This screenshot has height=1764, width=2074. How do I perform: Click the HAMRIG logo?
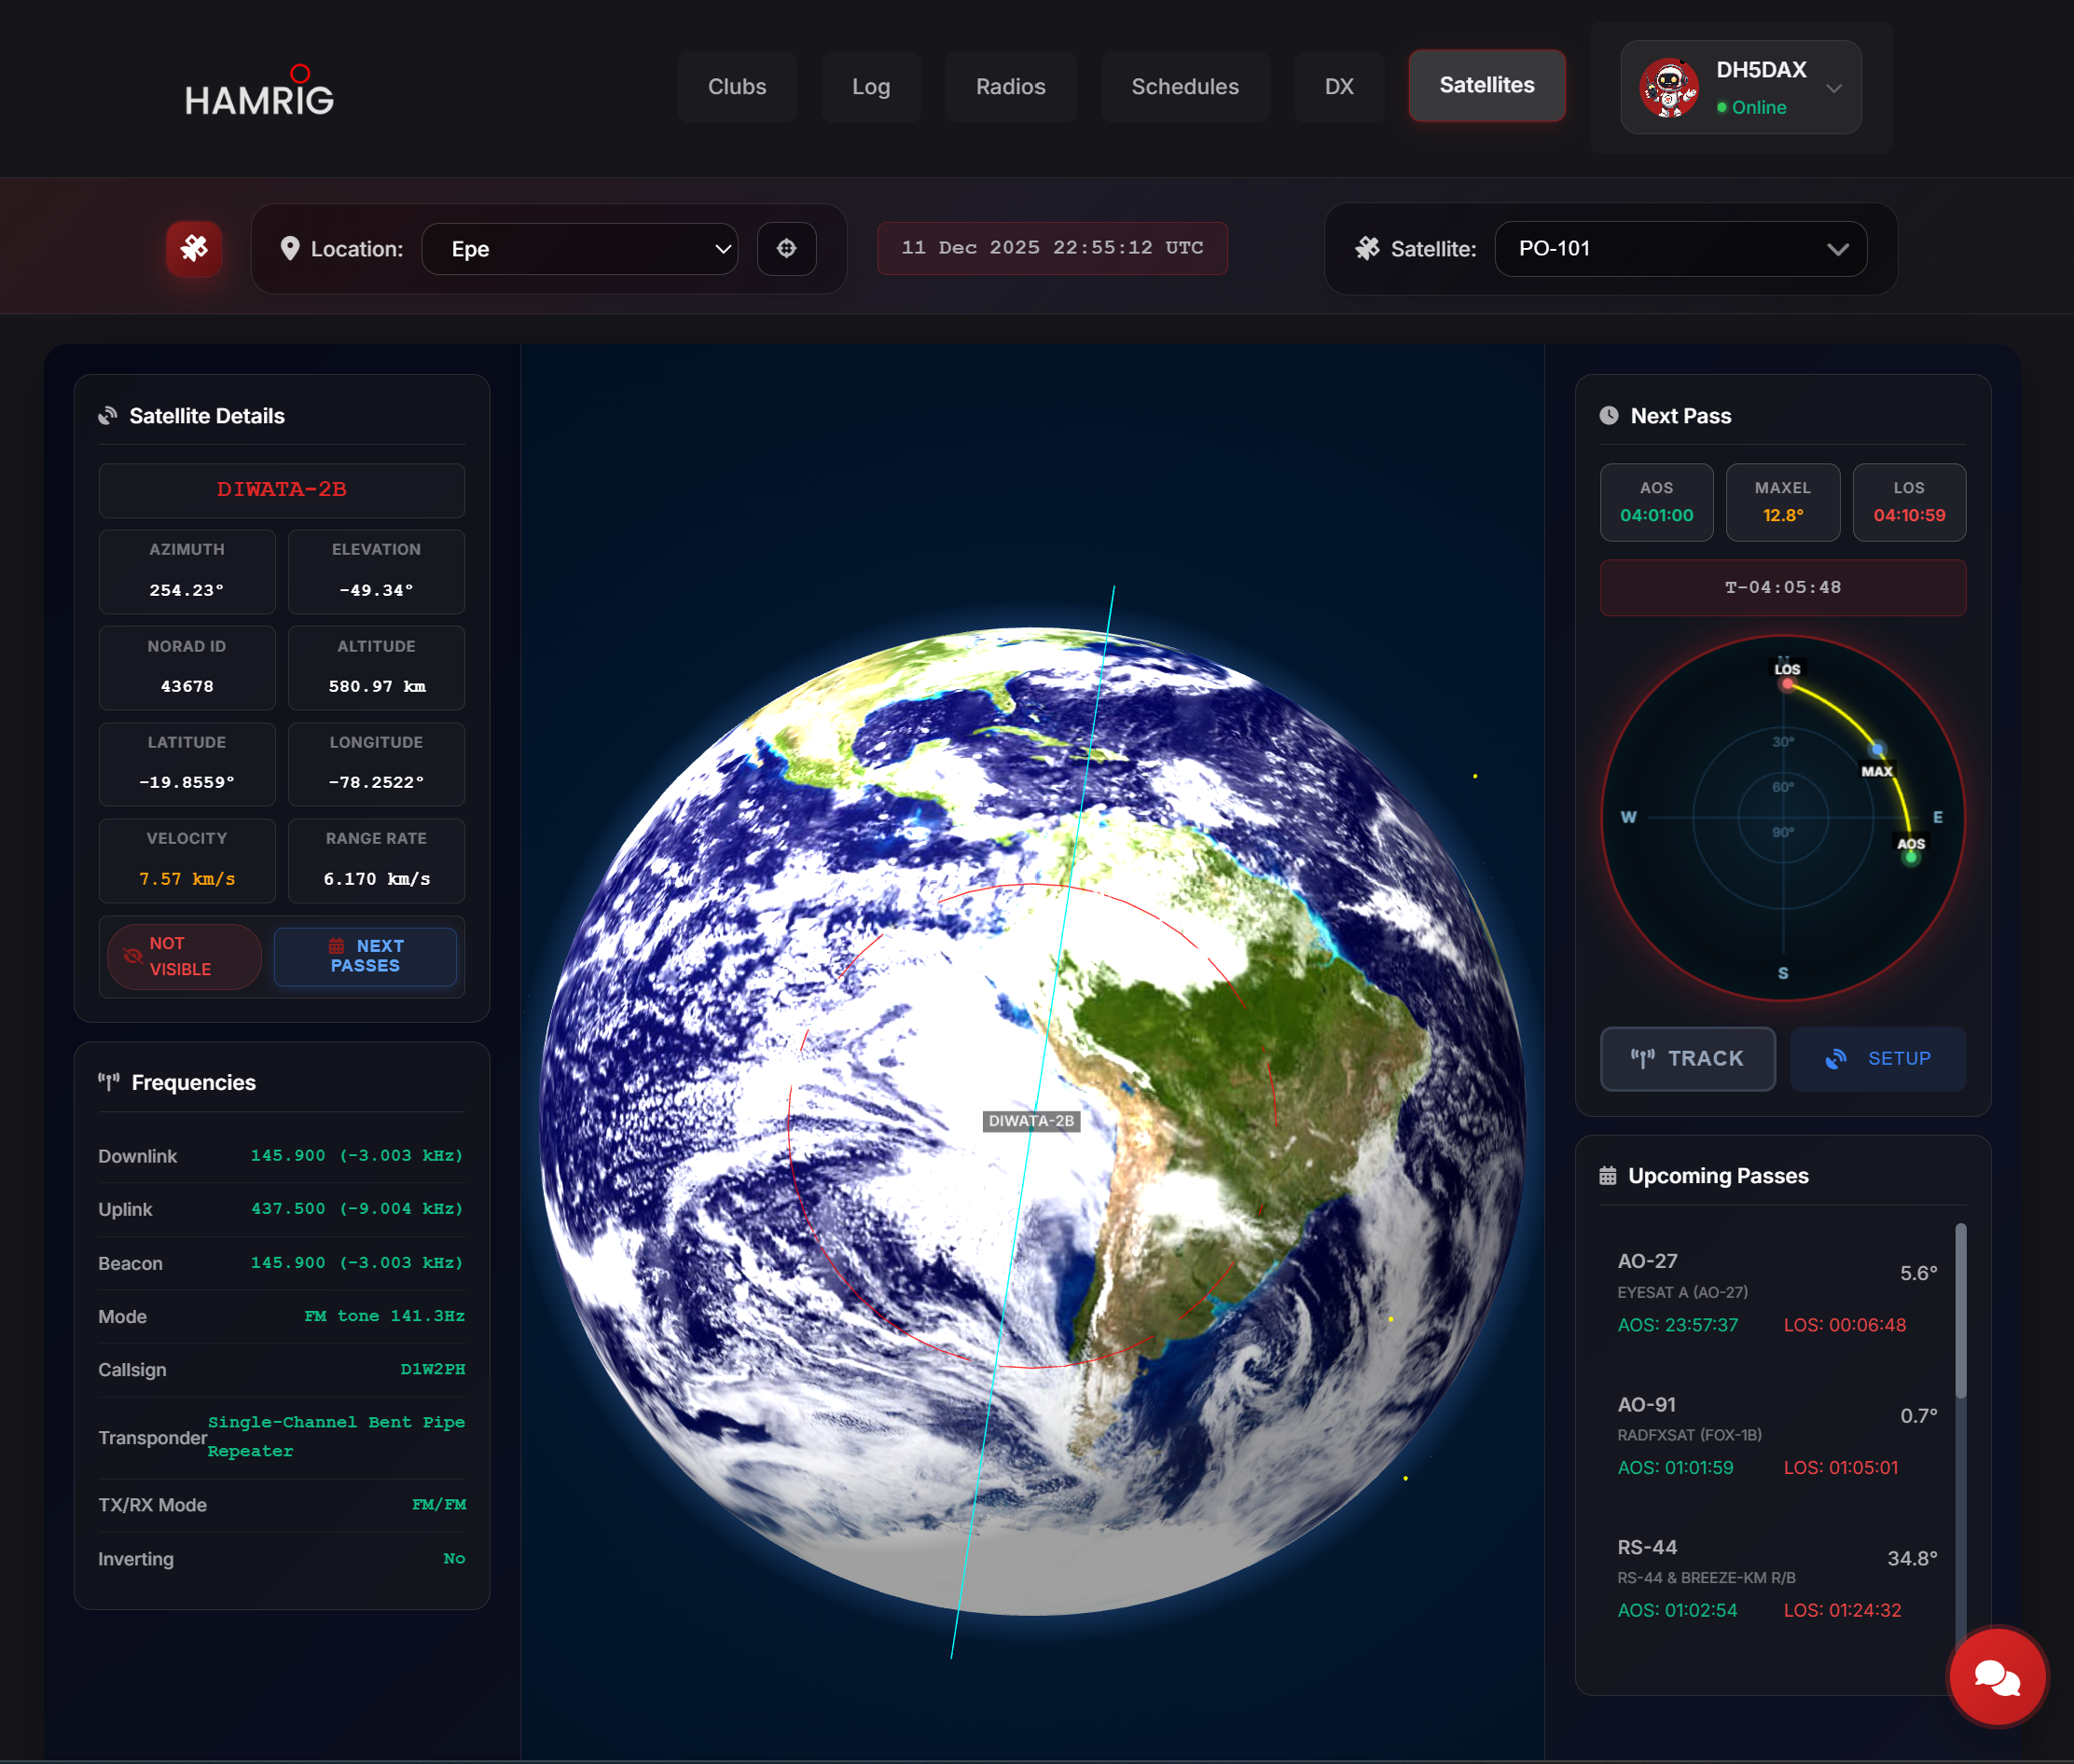click(259, 92)
